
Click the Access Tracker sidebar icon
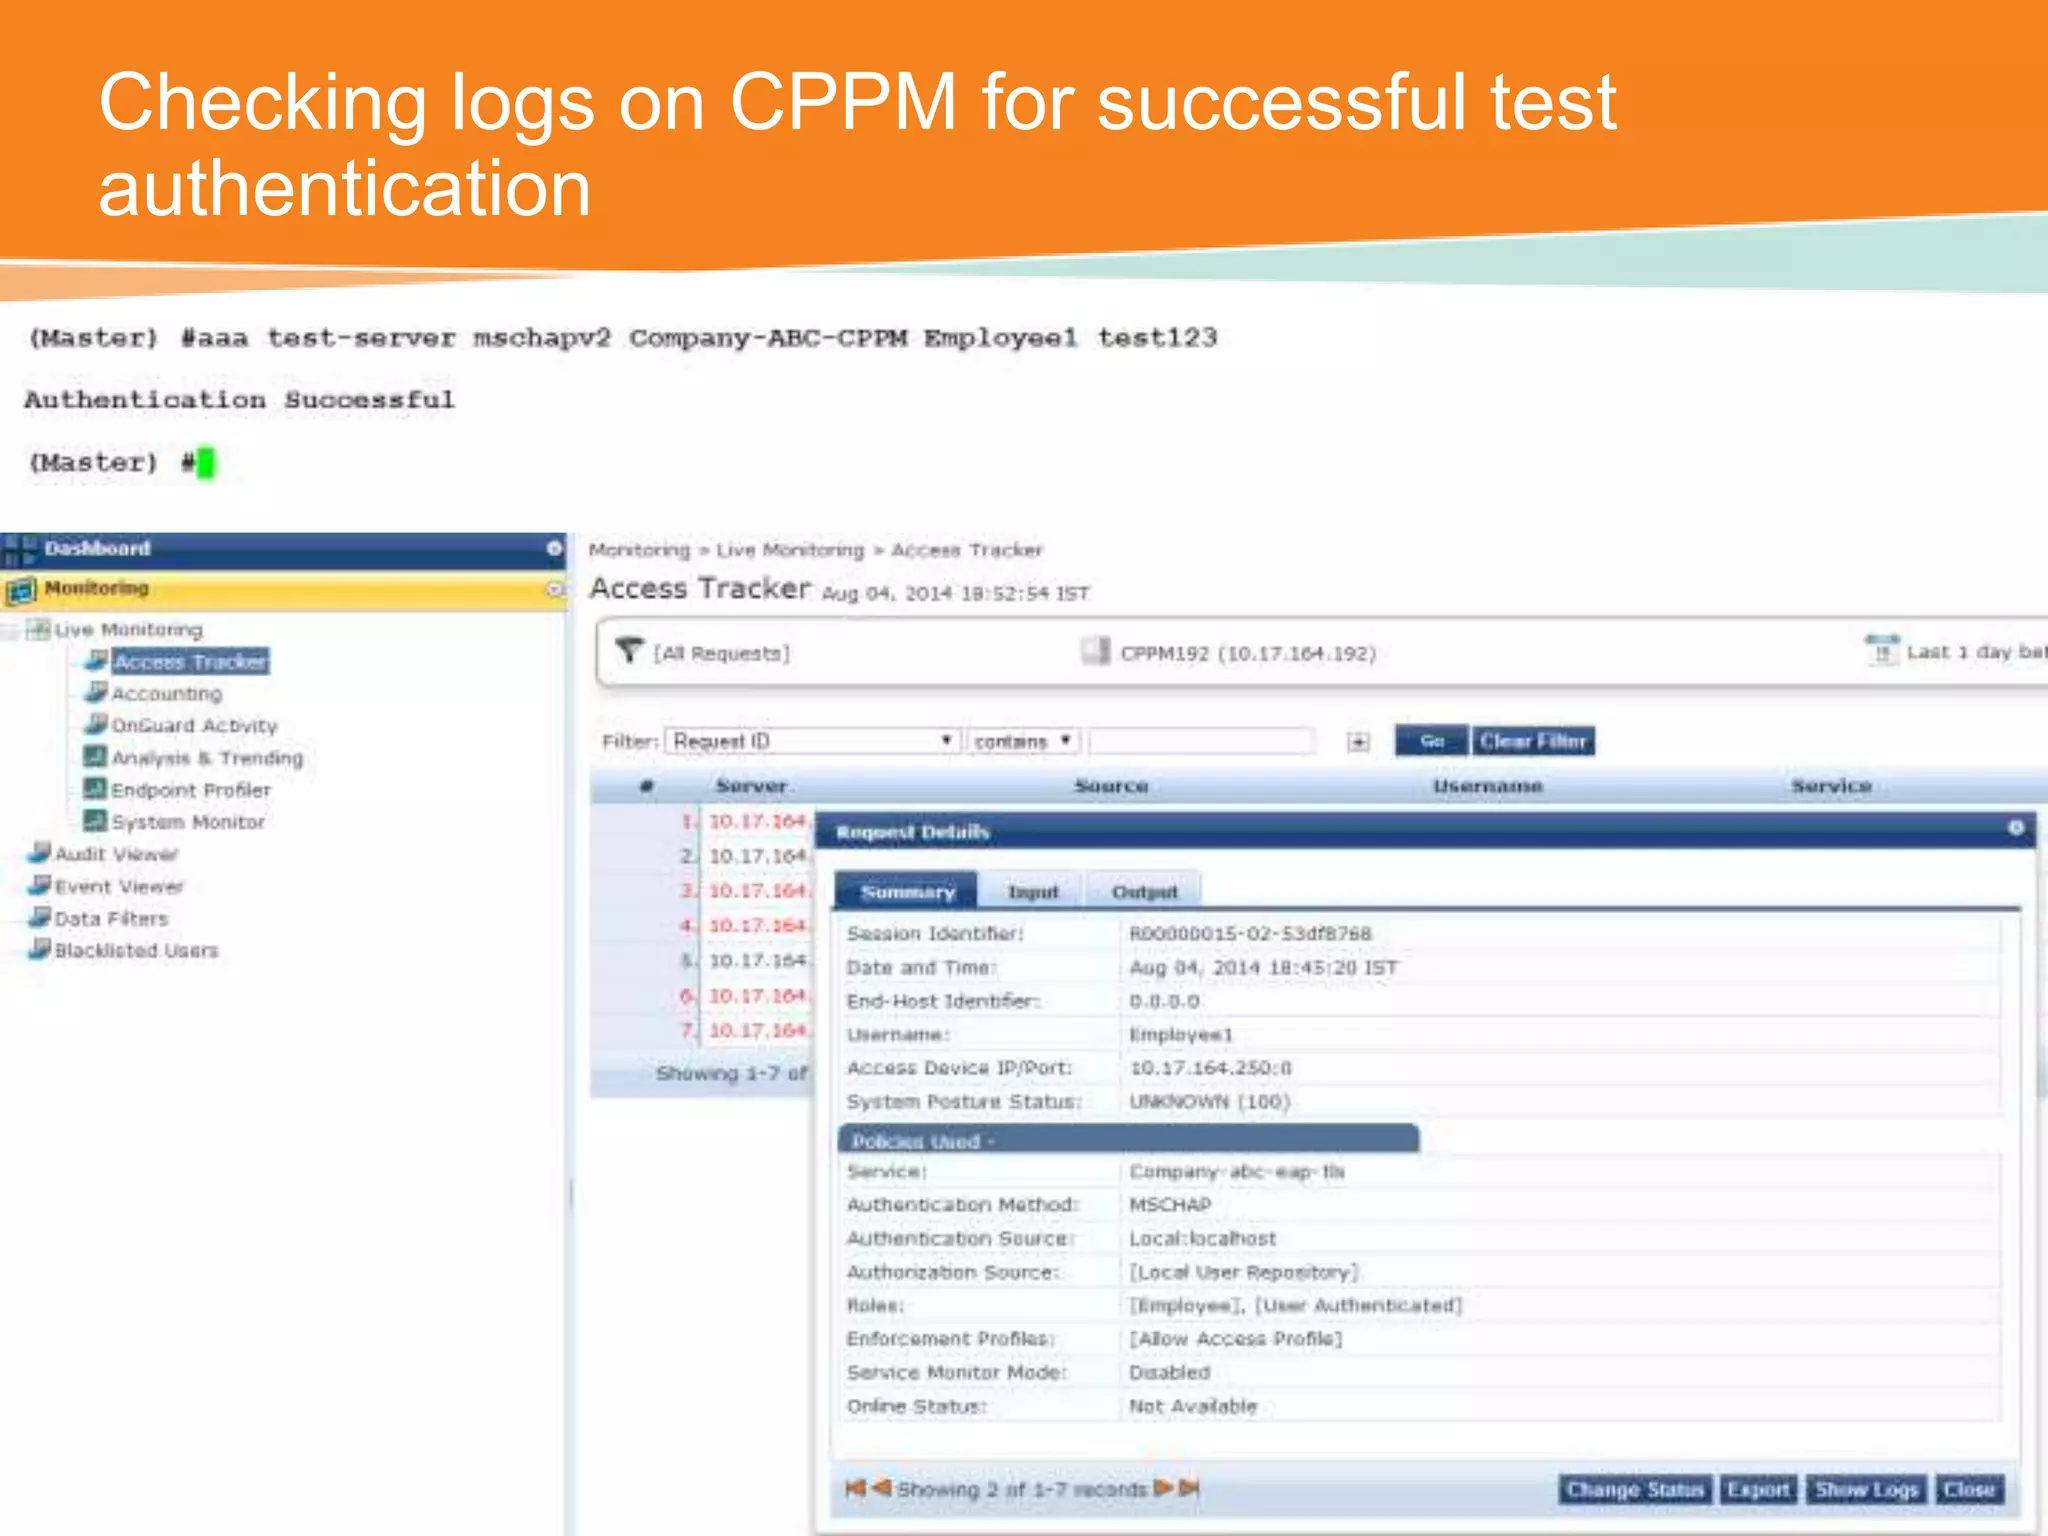96,660
